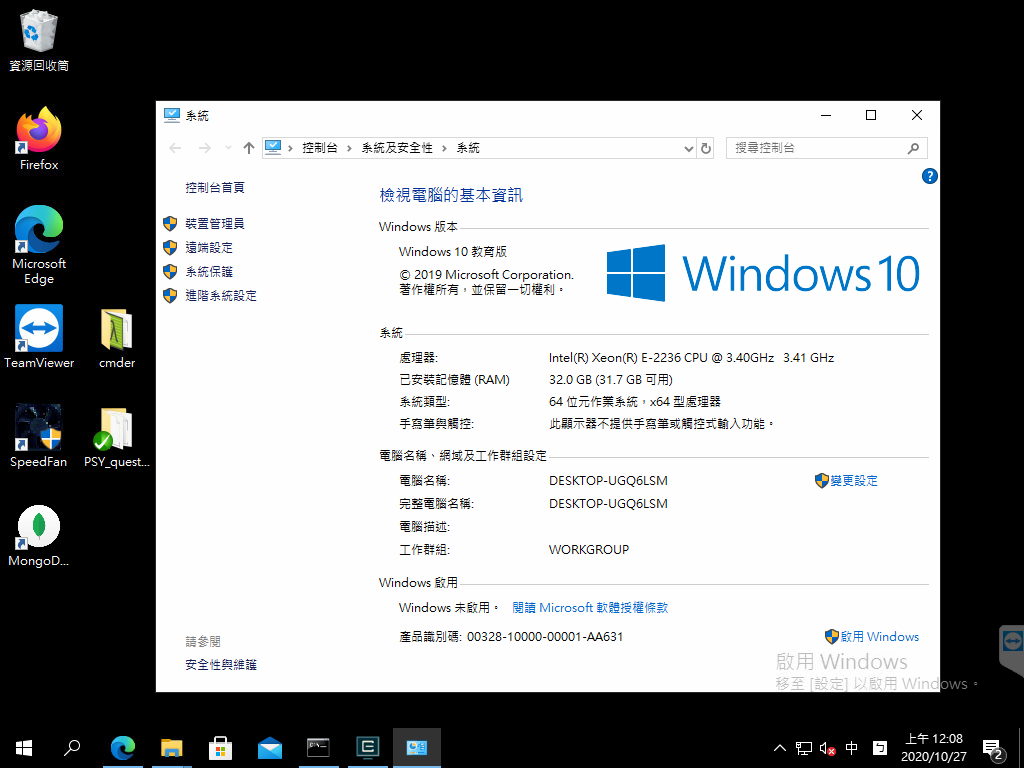This screenshot has width=1024, height=768.
Task: Open the command prompt taskbar icon
Action: [x=318, y=748]
